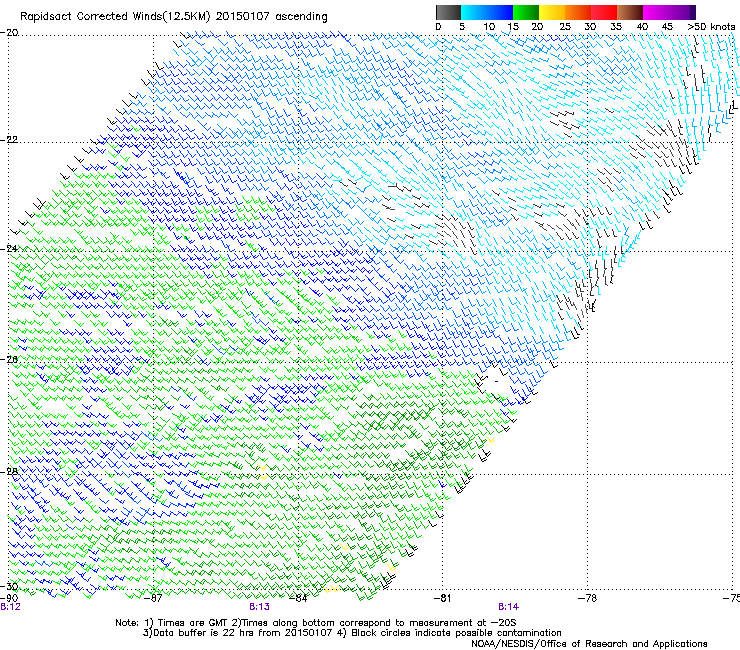Click the -22 latitude axis label
The image size is (740, 650).
[9, 140]
